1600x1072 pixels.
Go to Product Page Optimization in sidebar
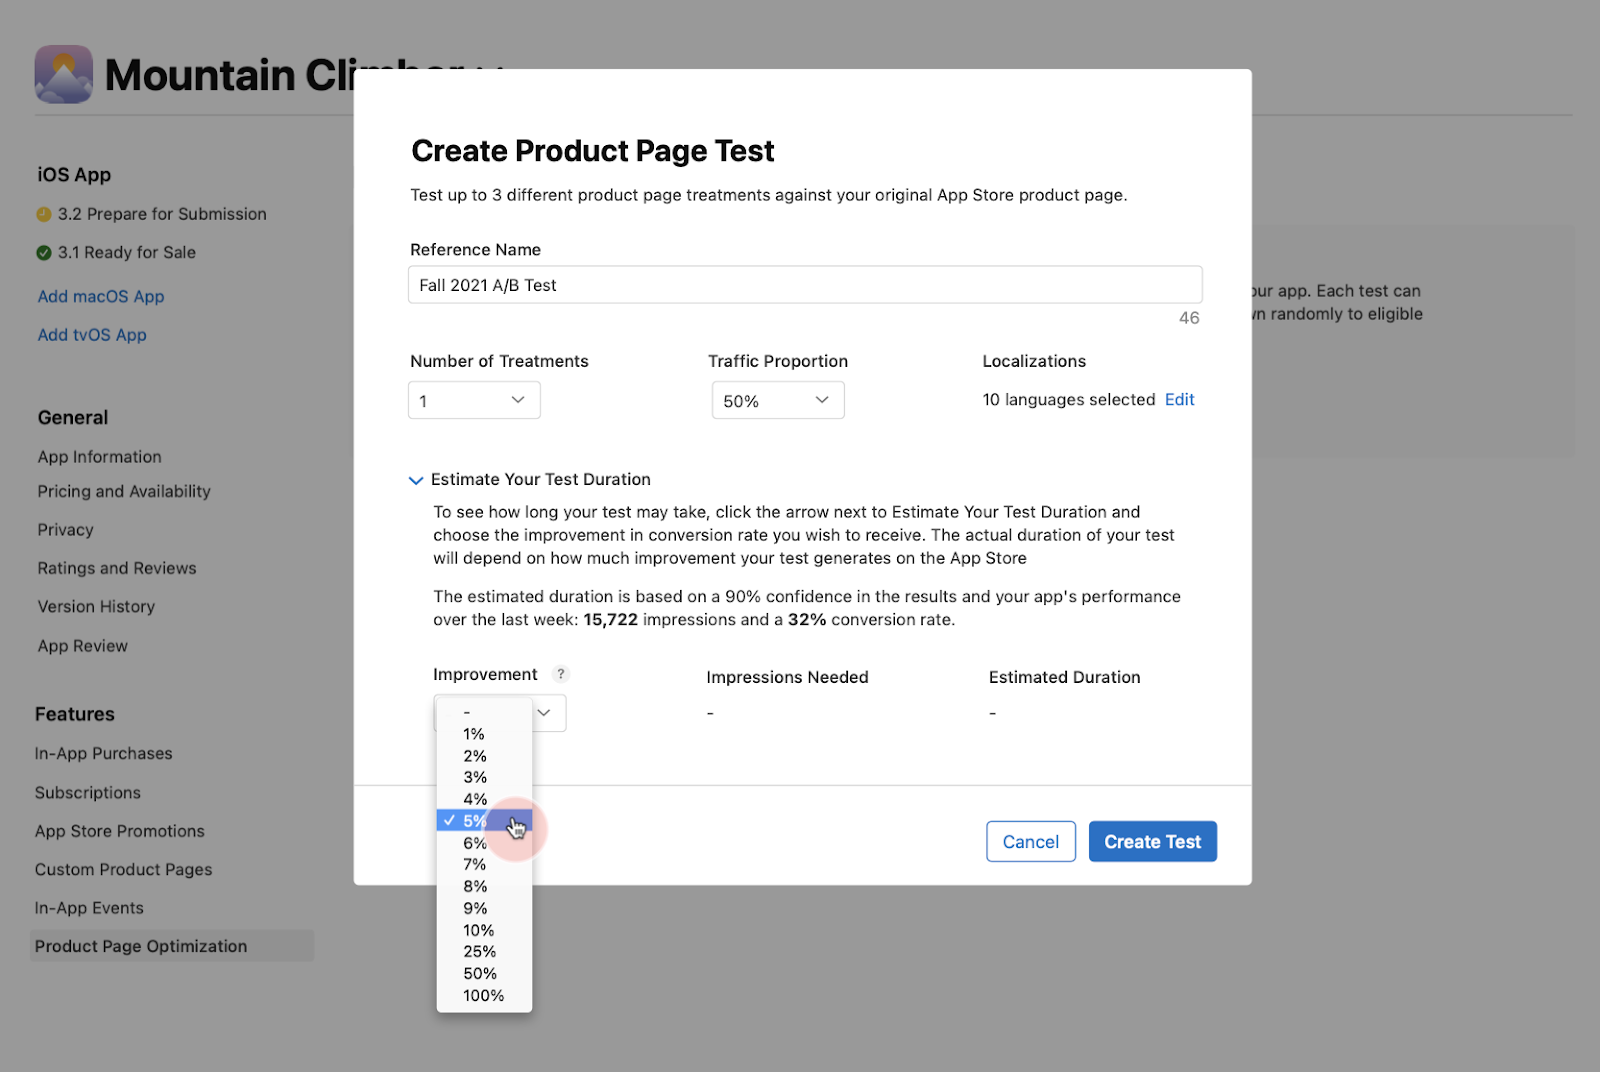pyautogui.click(x=141, y=946)
